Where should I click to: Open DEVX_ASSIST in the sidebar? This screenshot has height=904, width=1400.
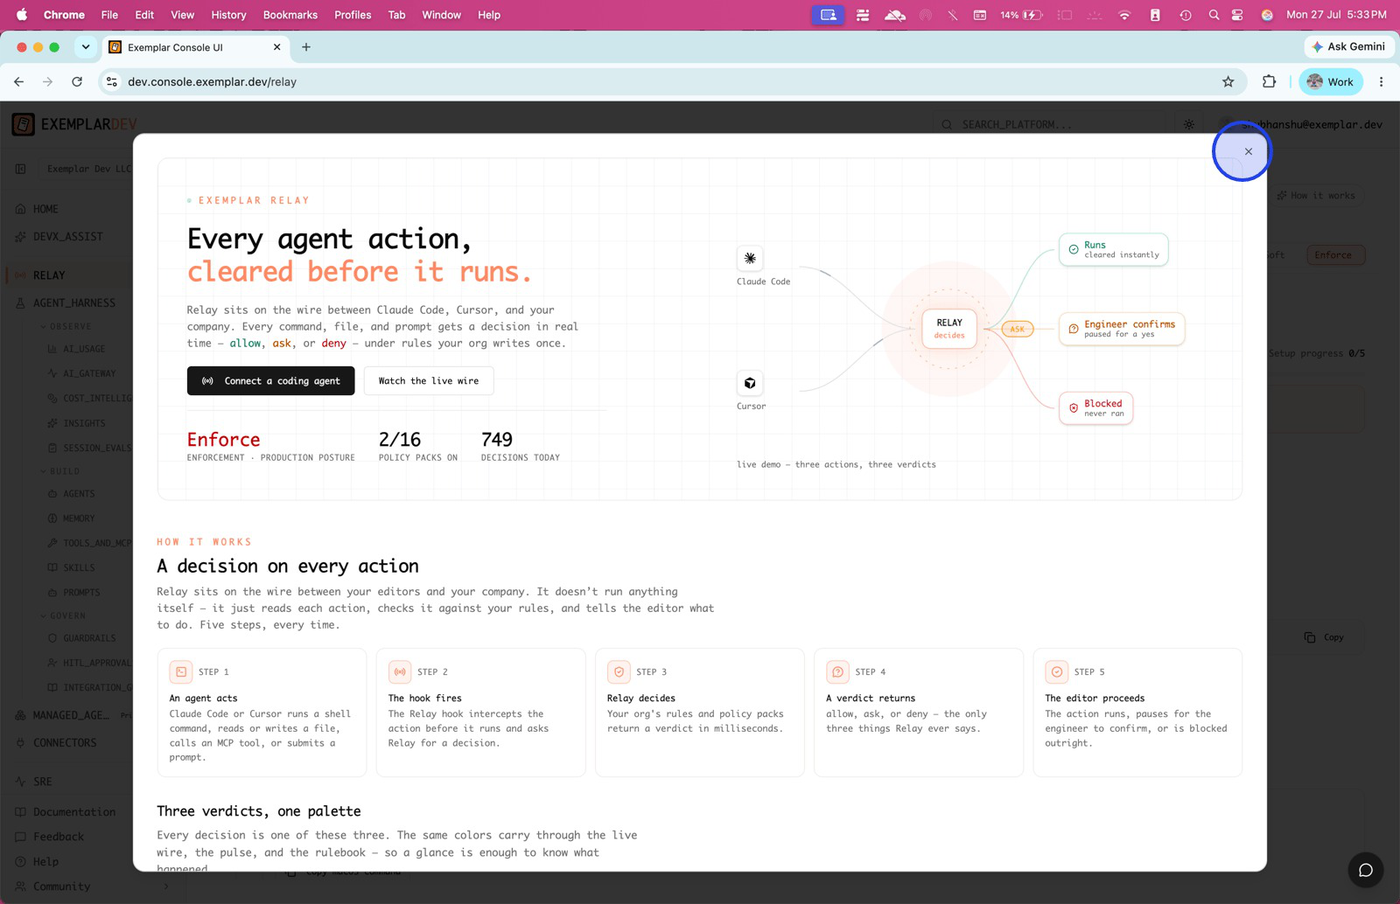[x=66, y=237]
